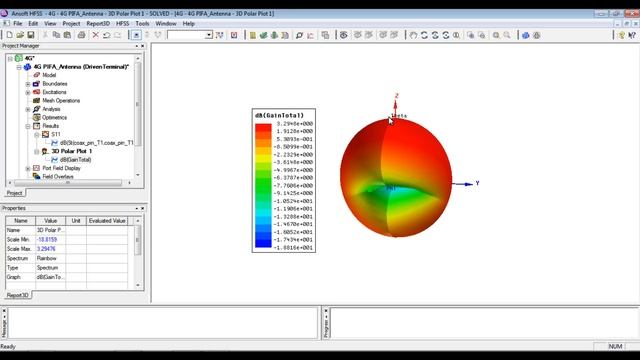
Task: Select dB(GainTotal) trace in project tree
Action: pyautogui.click(x=76, y=160)
